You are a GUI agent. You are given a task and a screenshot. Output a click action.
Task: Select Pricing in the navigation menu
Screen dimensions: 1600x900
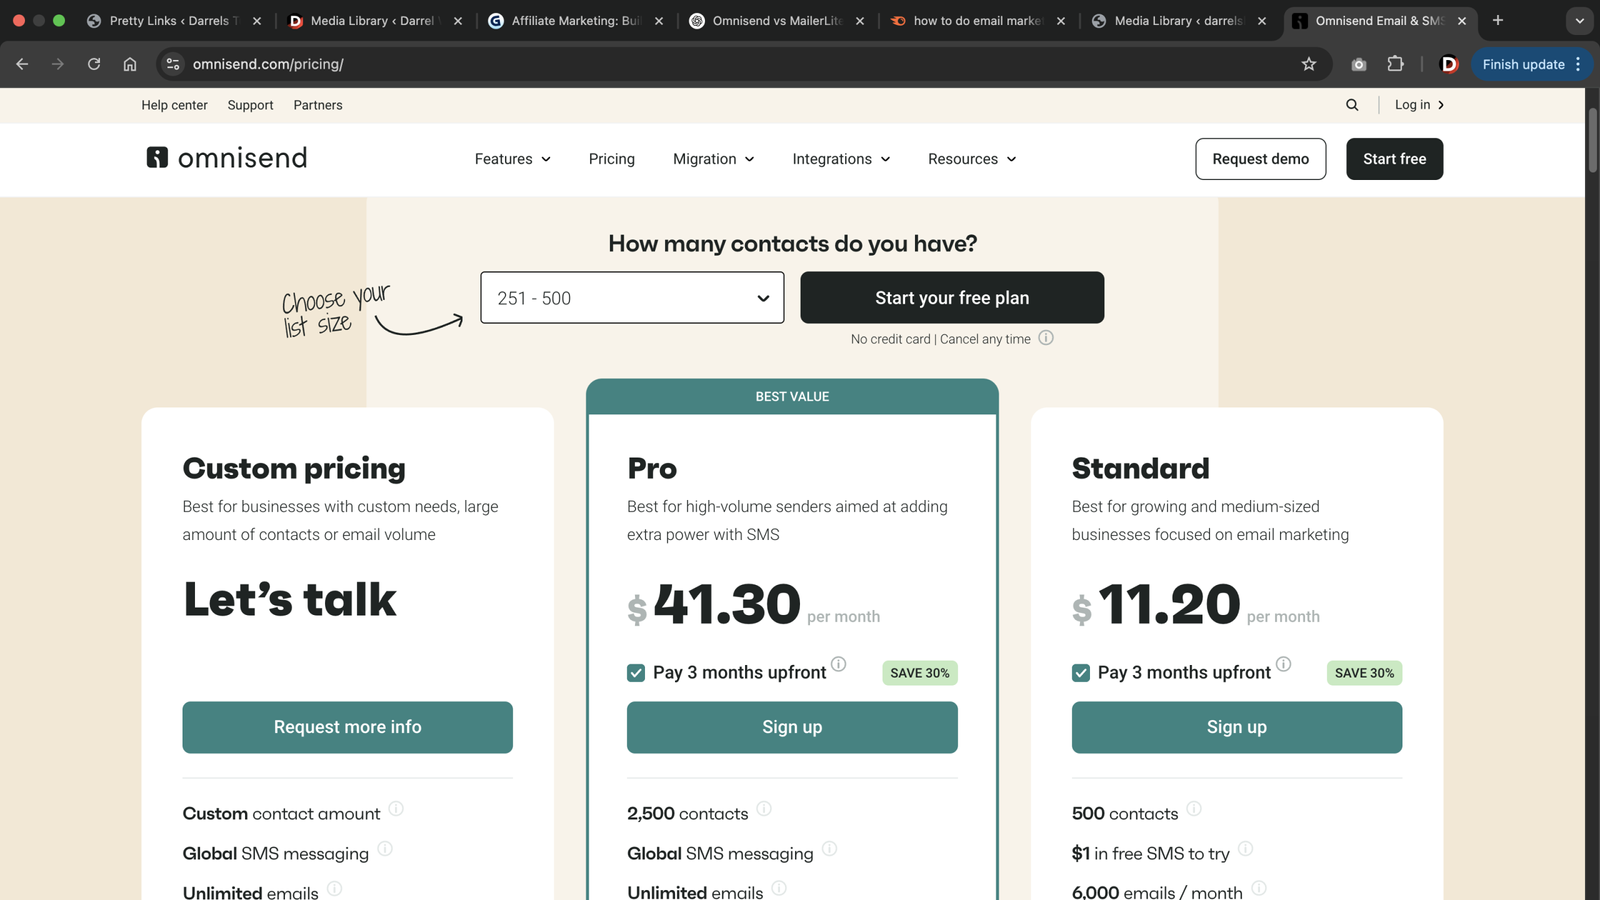611,159
